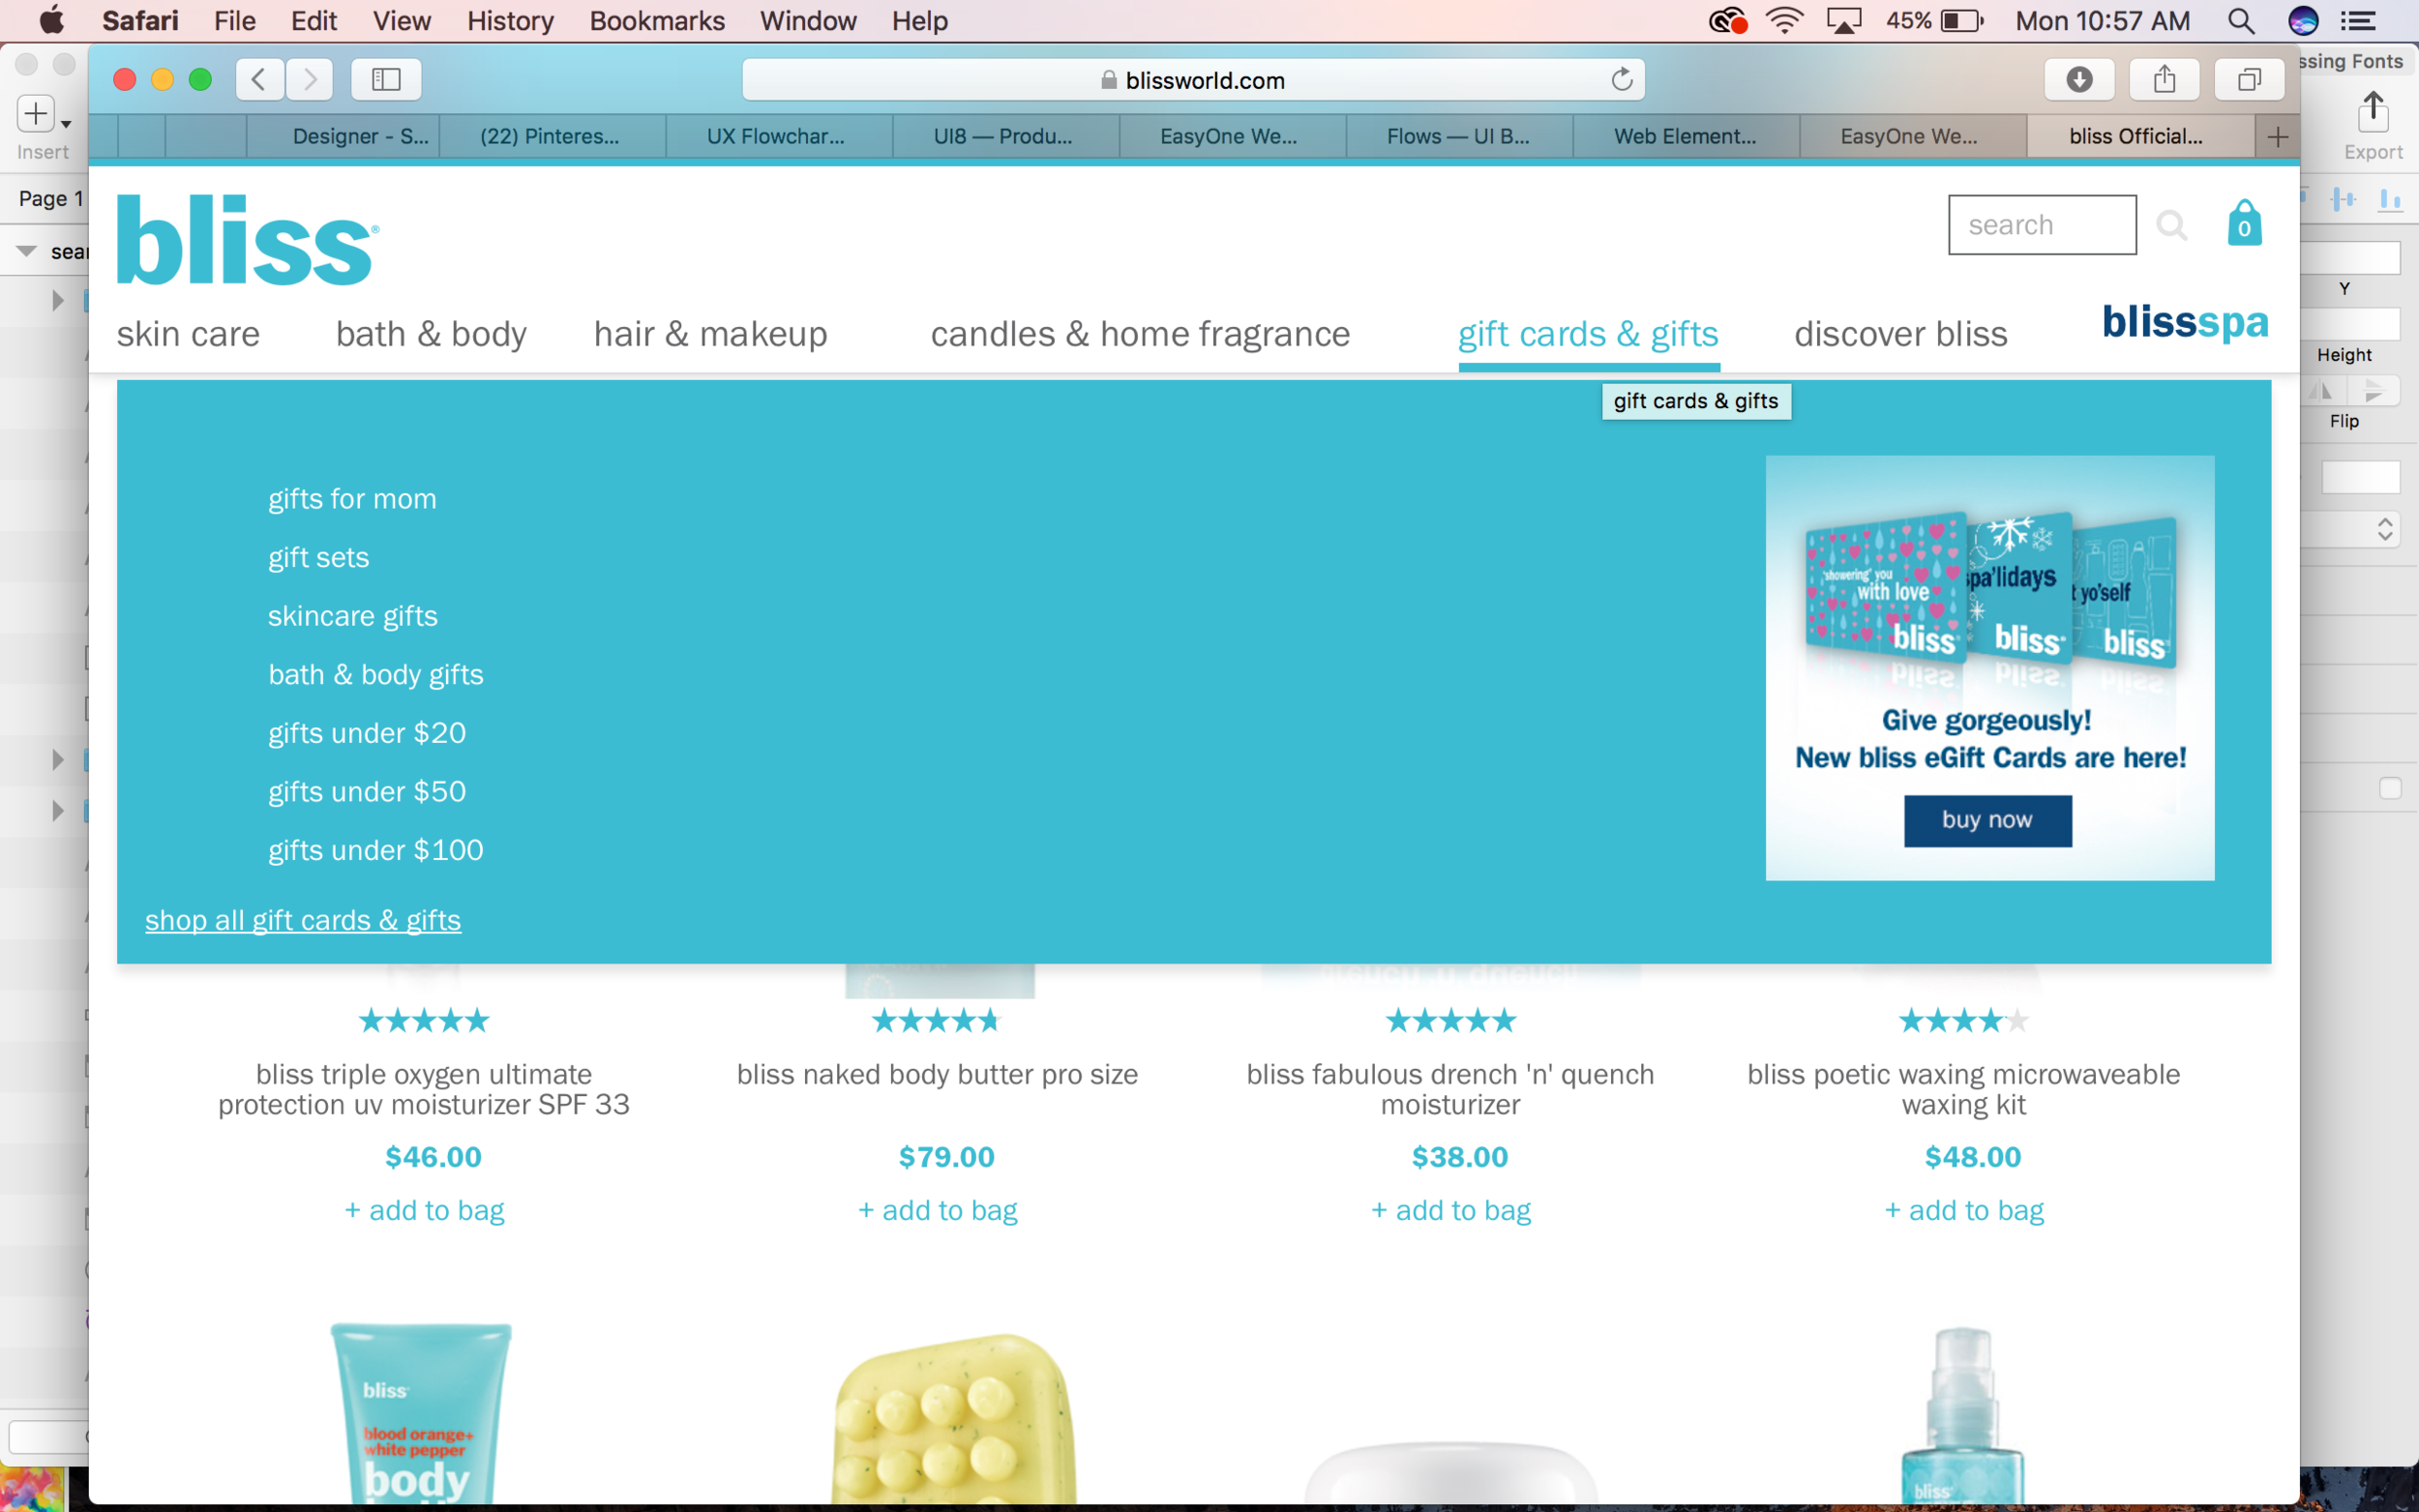Open bath & body gifts link
This screenshot has width=2419, height=1512.
375,675
